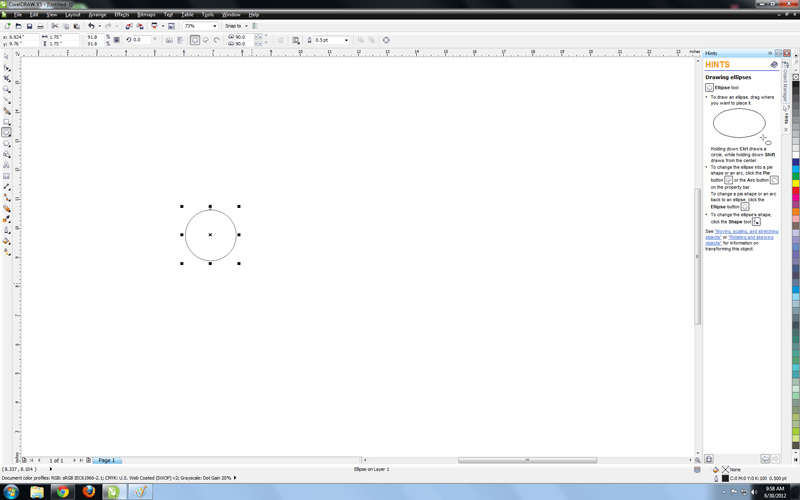Image resolution: width=800 pixels, height=500 pixels.
Task: Select the Smart Fill tool
Action: pyautogui.click(x=6, y=111)
